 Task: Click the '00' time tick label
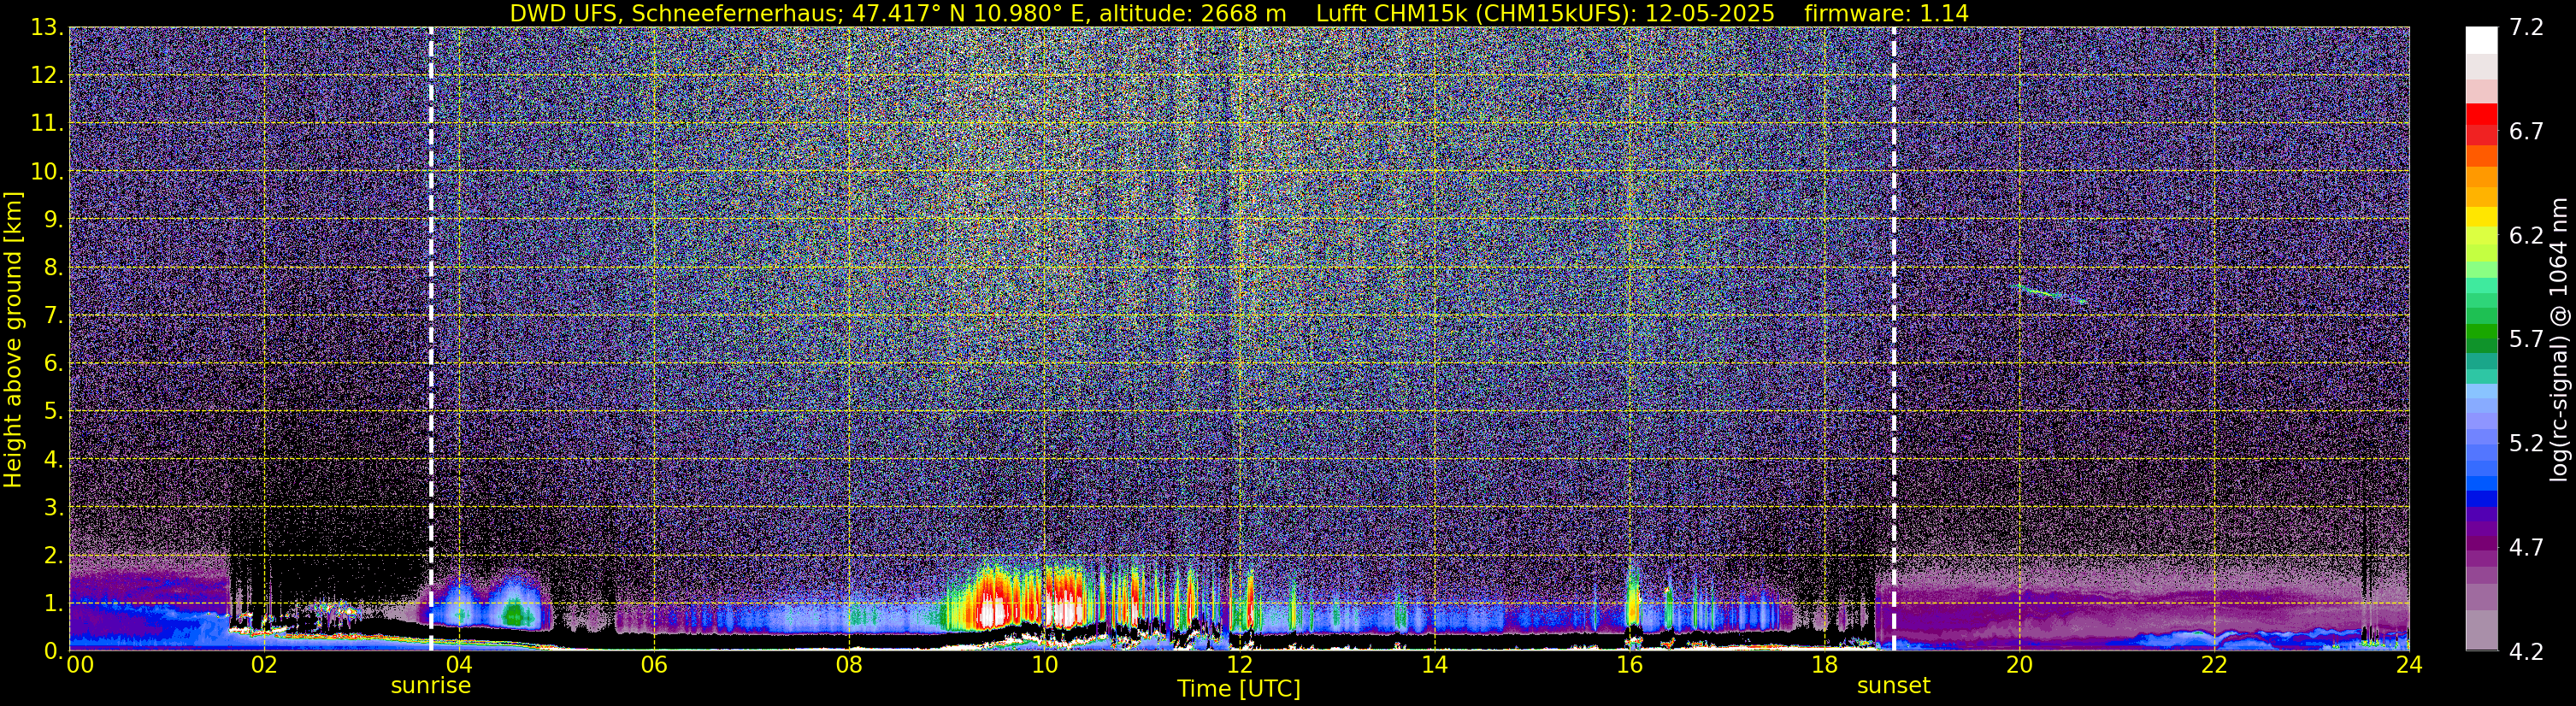[x=80, y=665]
